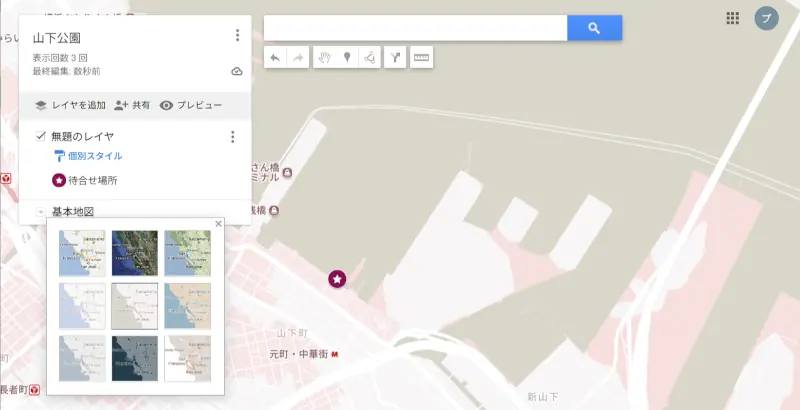Click the 山下町 map label

coord(292,333)
